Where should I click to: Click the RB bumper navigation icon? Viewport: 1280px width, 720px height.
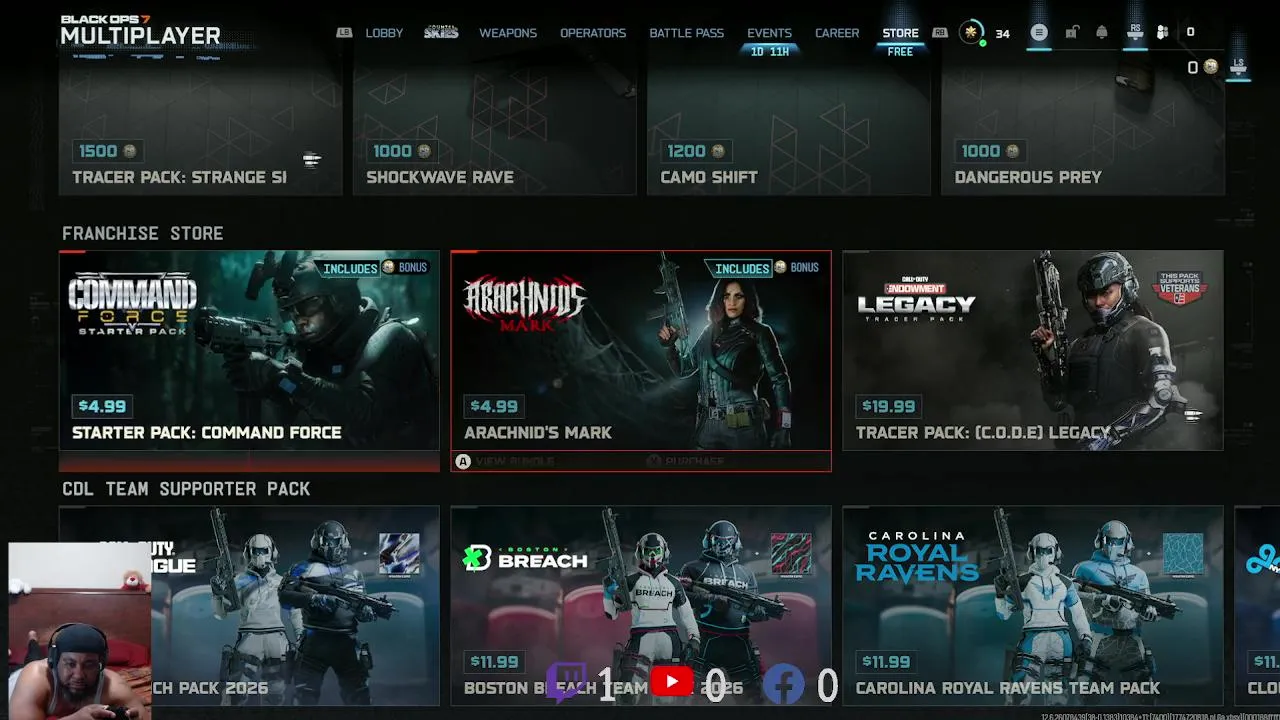point(940,33)
